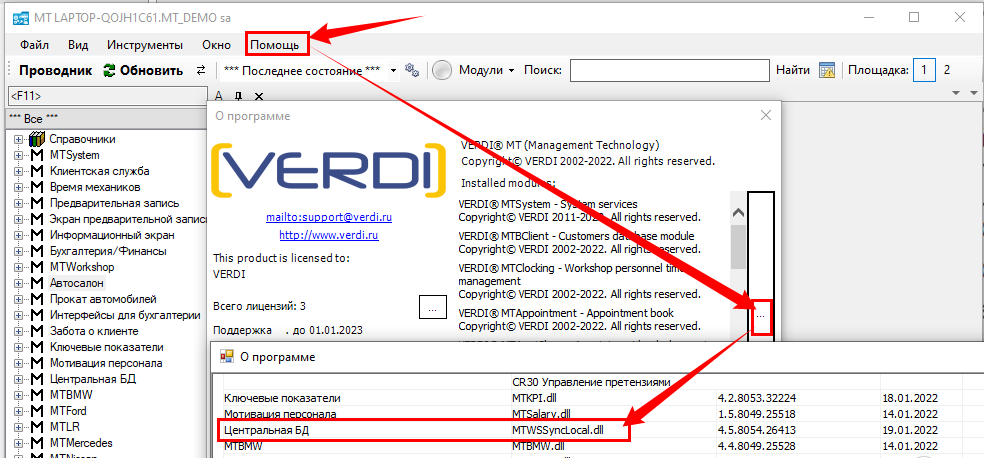
Task: Expand the Клиентская служба tree node
Action: pyautogui.click(x=18, y=171)
